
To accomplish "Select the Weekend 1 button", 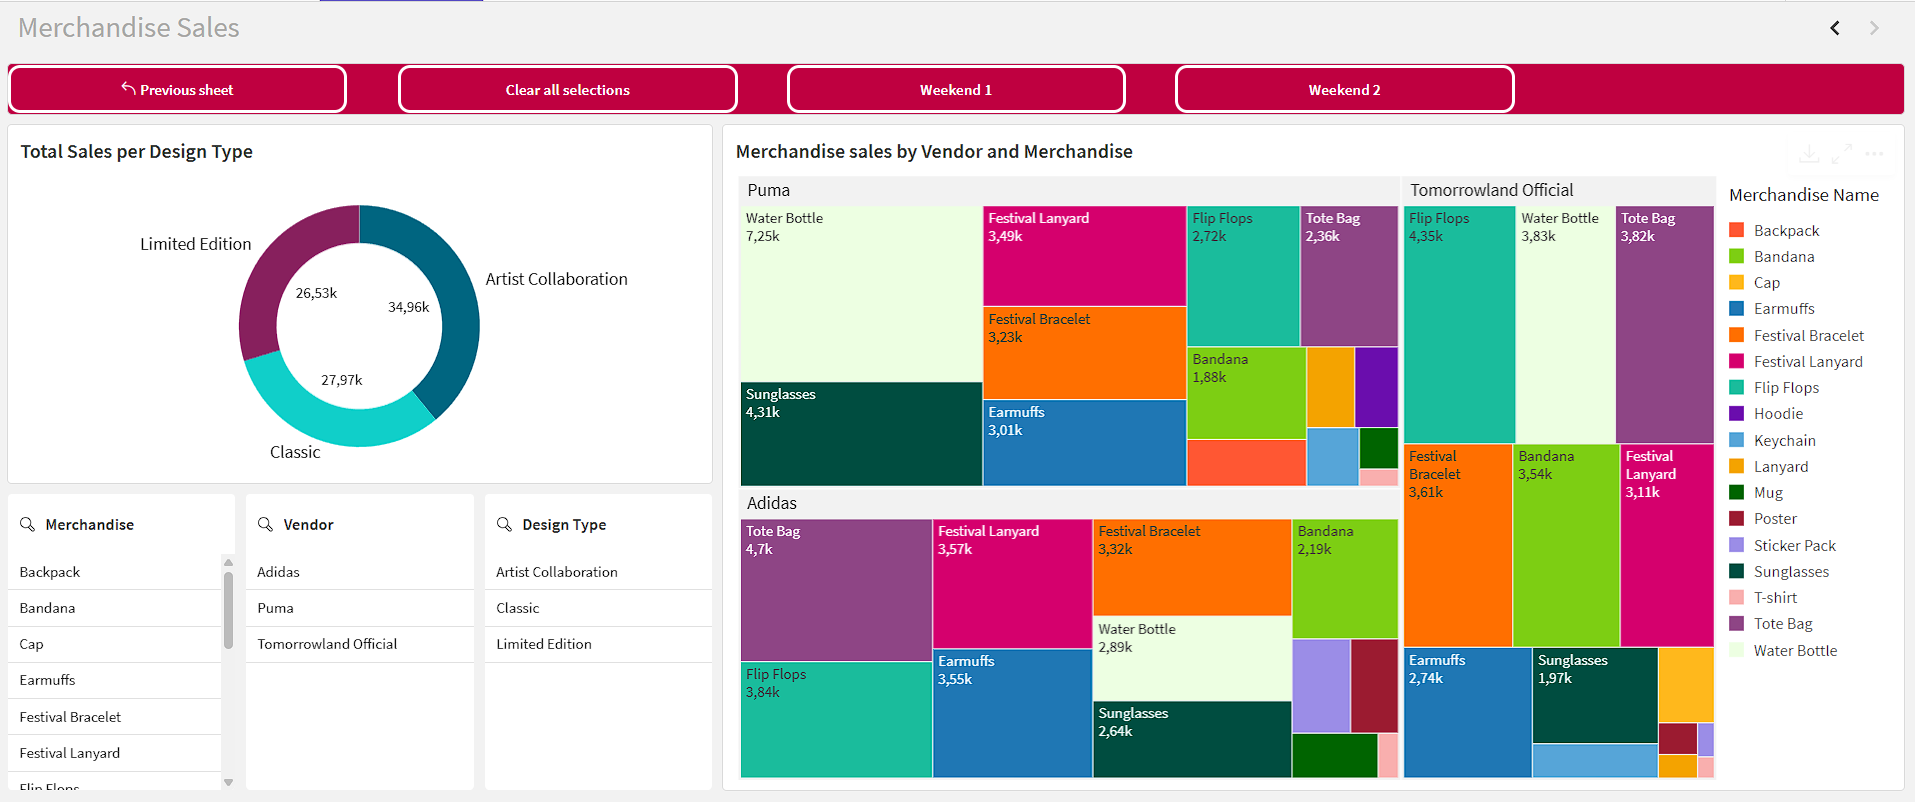I will 956,90.
